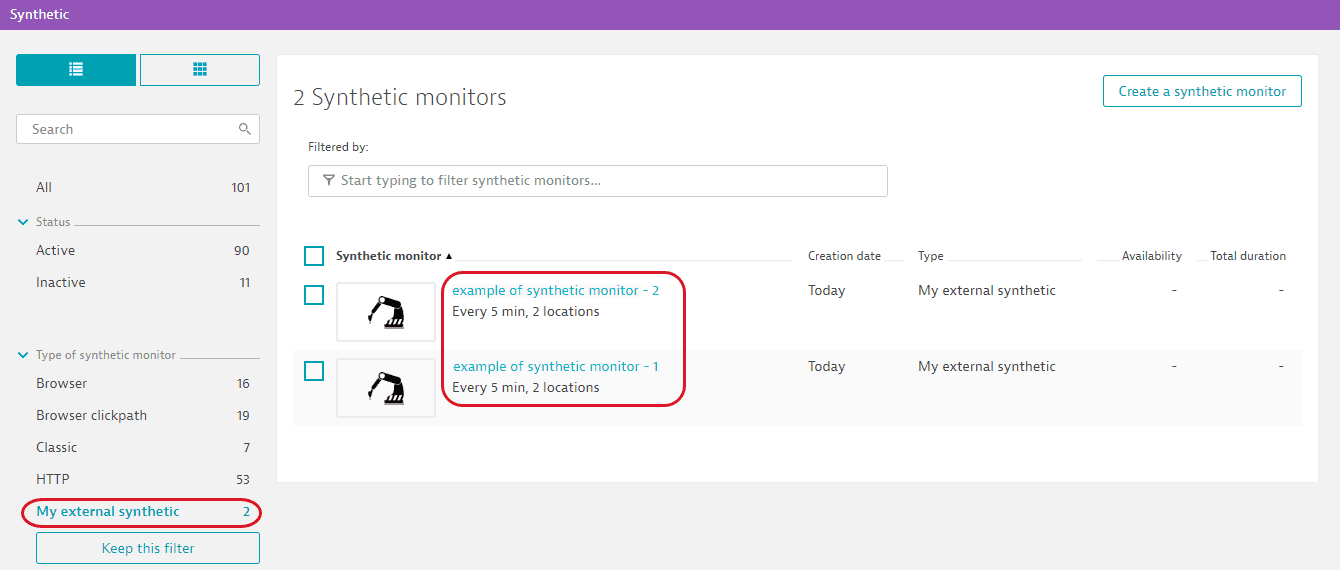The height and width of the screenshot is (570, 1340).
Task: Tick the select-all monitors checkbox
Action: coord(314,256)
